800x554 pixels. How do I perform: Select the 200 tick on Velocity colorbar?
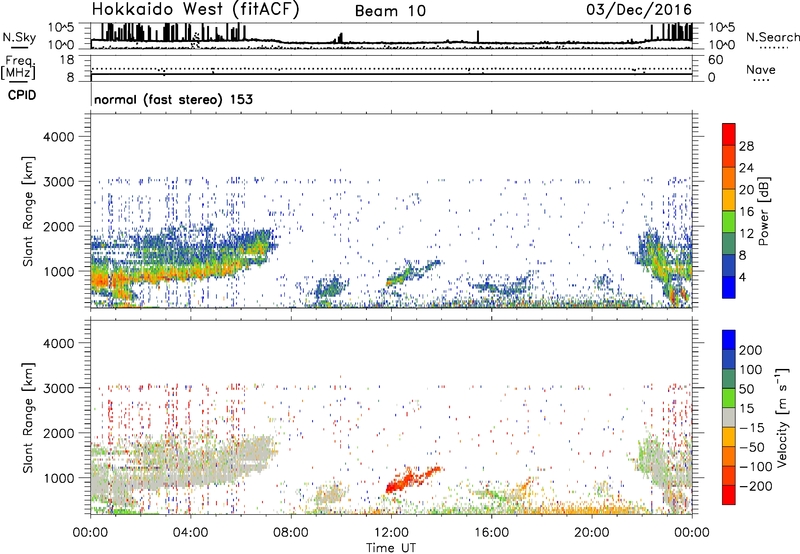pos(751,350)
